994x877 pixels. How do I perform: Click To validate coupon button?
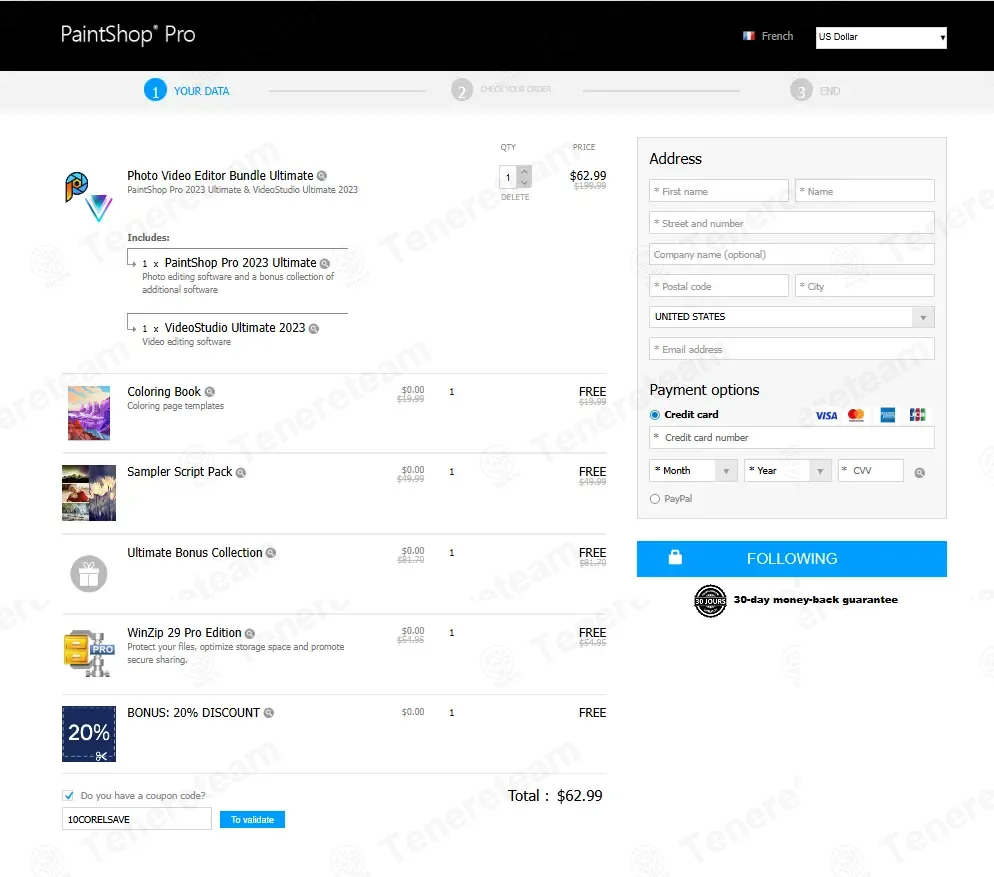click(x=252, y=819)
